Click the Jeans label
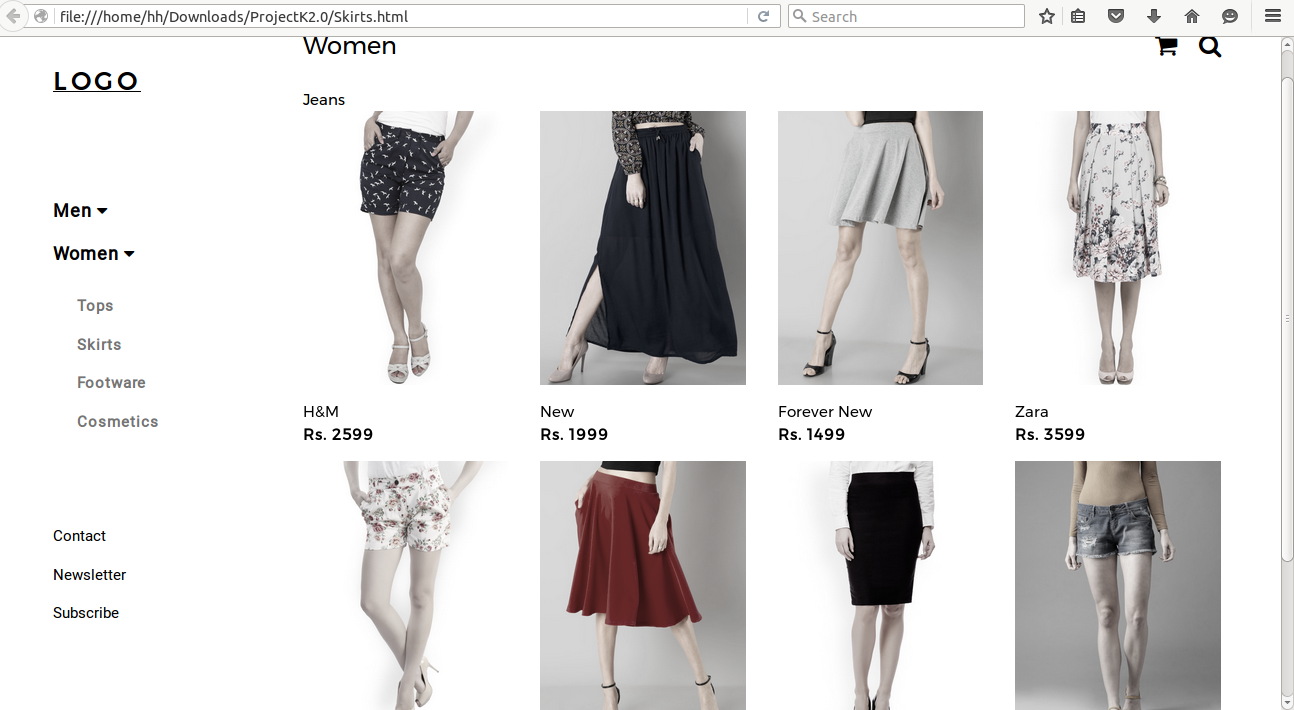The width and height of the screenshot is (1294, 710). point(324,100)
